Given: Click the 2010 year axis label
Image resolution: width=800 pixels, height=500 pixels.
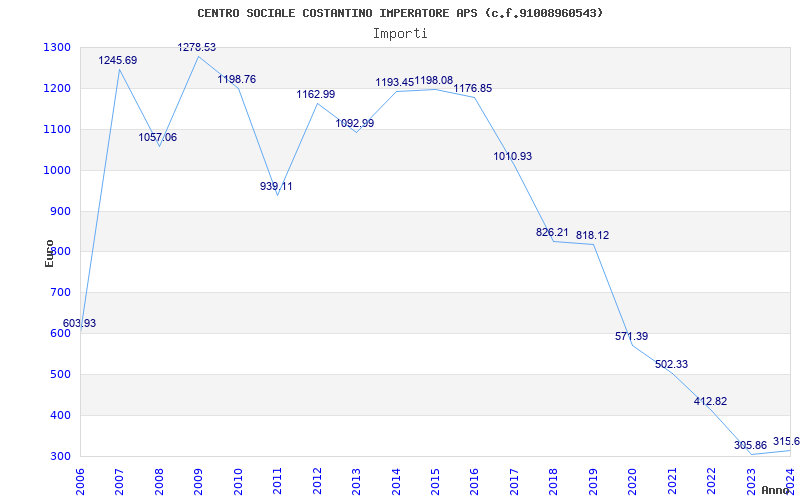Looking at the screenshot, I should [x=237, y=481].
